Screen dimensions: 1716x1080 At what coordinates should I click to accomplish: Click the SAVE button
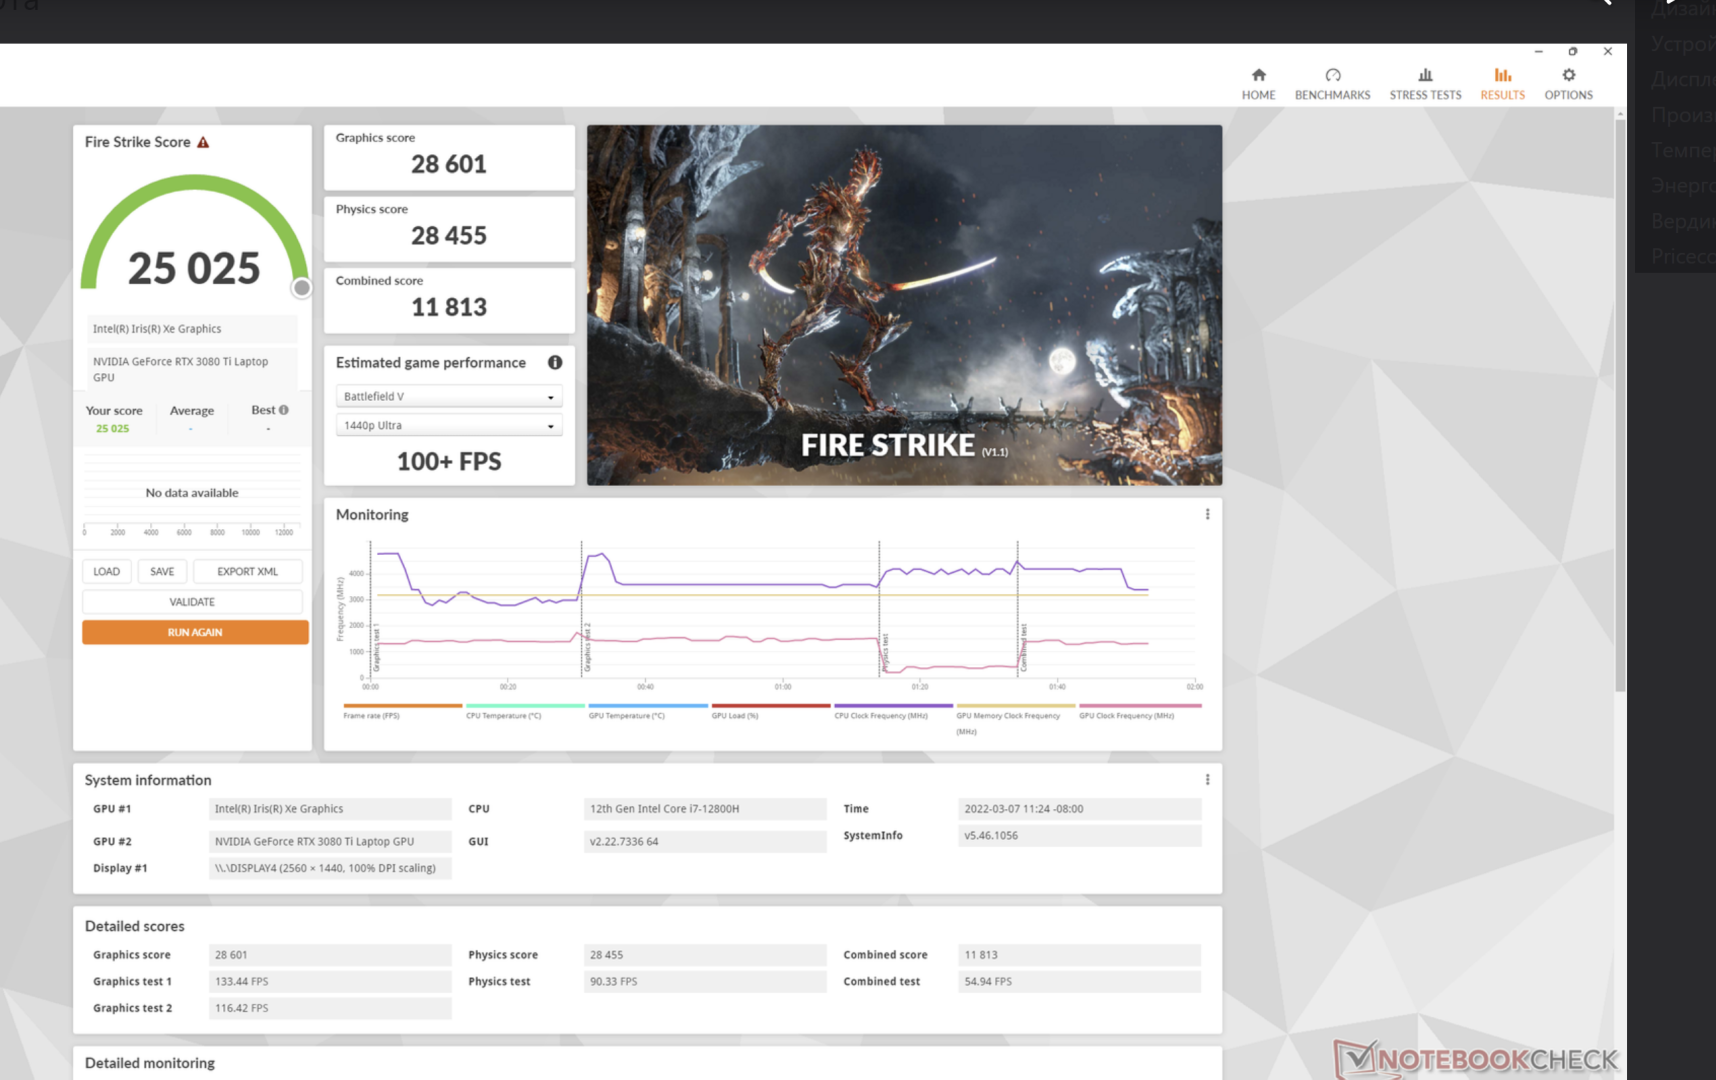tap(162, 572)
